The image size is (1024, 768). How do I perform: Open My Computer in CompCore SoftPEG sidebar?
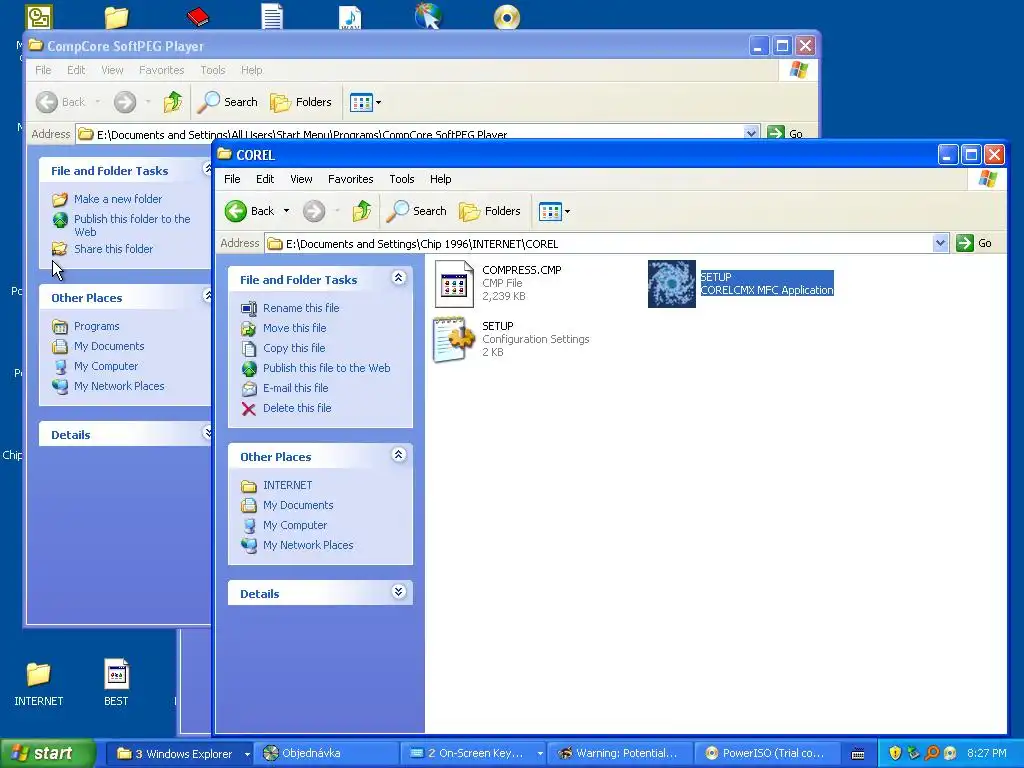click(106, 366)
